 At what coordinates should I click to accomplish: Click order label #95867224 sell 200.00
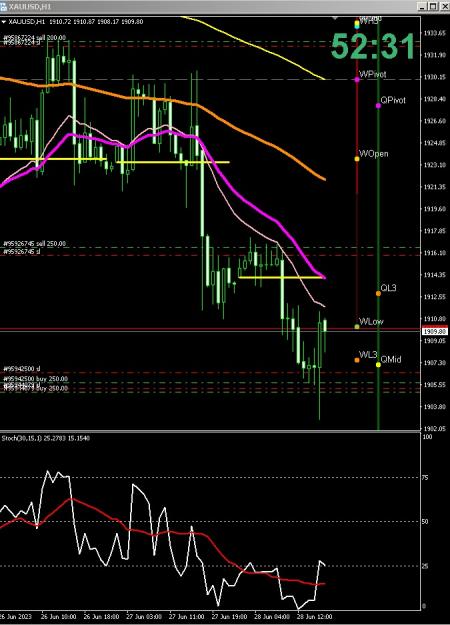35,37
